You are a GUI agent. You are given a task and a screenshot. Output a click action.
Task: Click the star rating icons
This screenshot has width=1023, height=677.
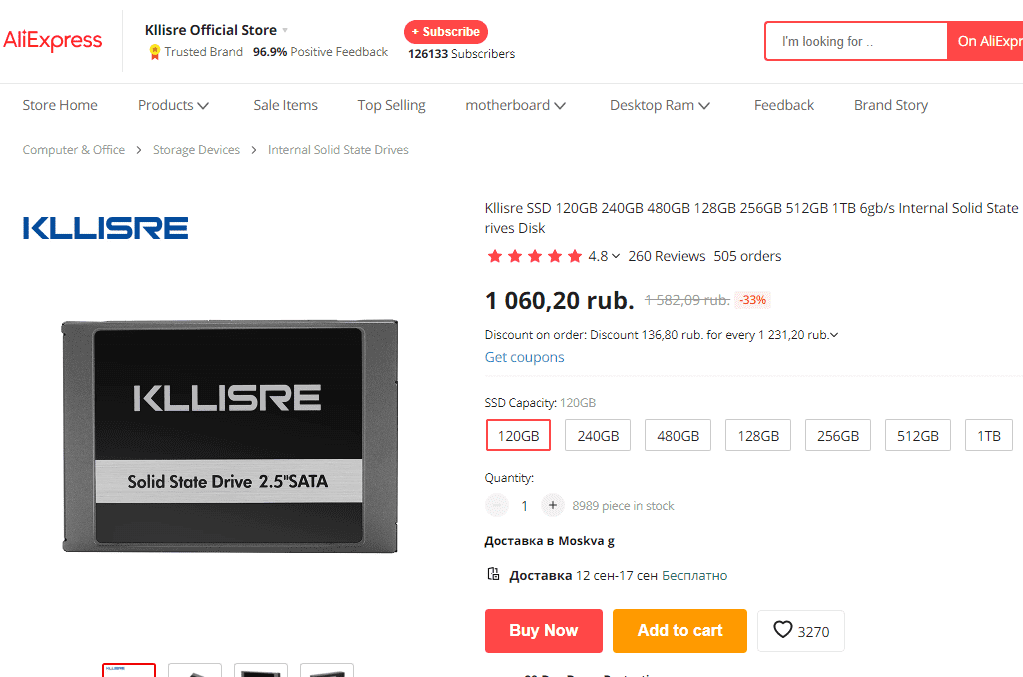click(534, 256)
